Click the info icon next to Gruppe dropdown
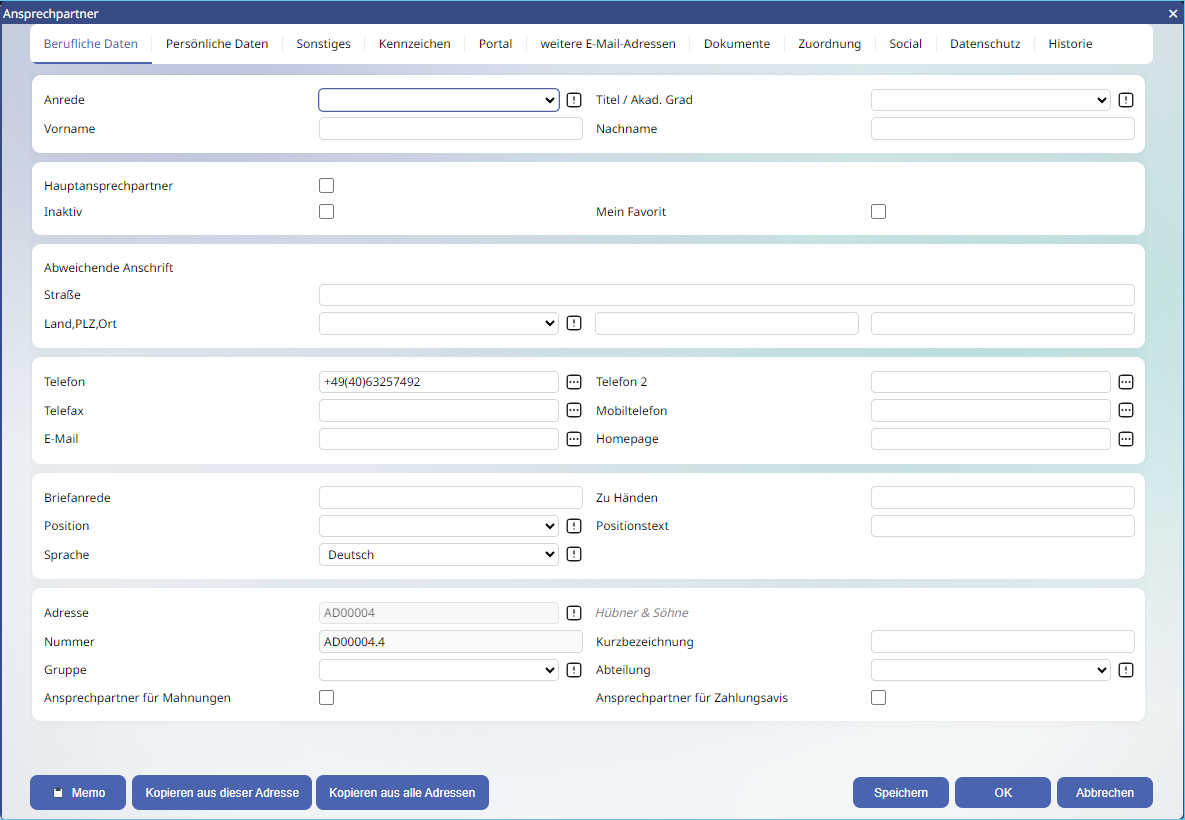 (x=574, y=670)
